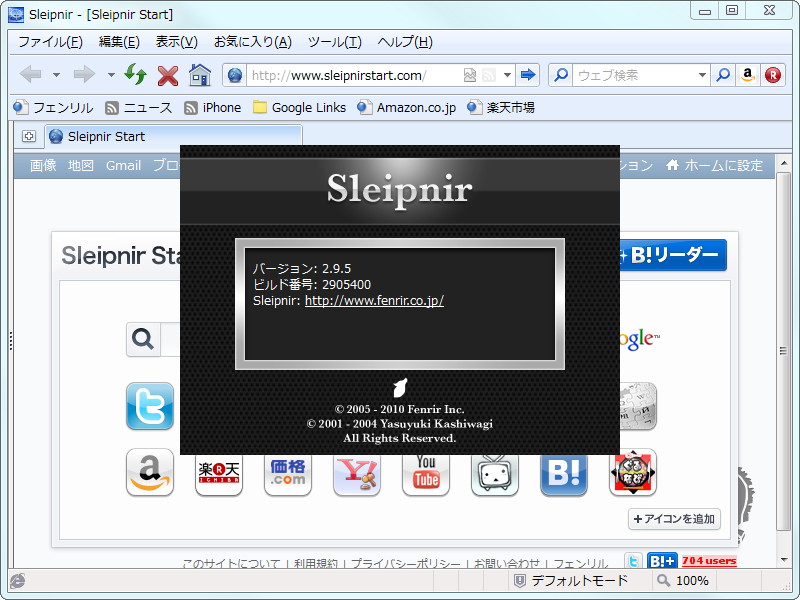Expand the web search engine dropdown

[x=703, y=75]
